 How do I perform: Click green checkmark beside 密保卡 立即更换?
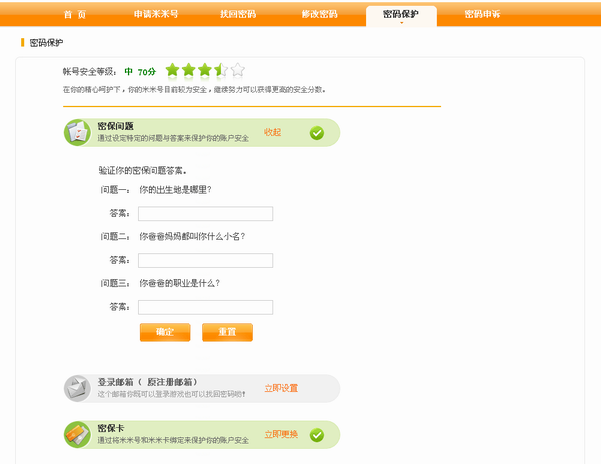point(317,435)
